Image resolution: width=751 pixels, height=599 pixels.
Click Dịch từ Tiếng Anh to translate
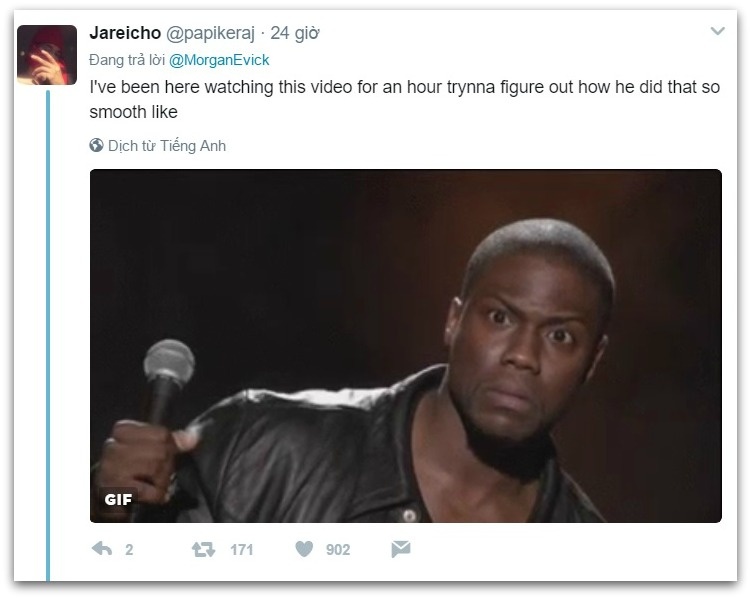coord(167,146)
